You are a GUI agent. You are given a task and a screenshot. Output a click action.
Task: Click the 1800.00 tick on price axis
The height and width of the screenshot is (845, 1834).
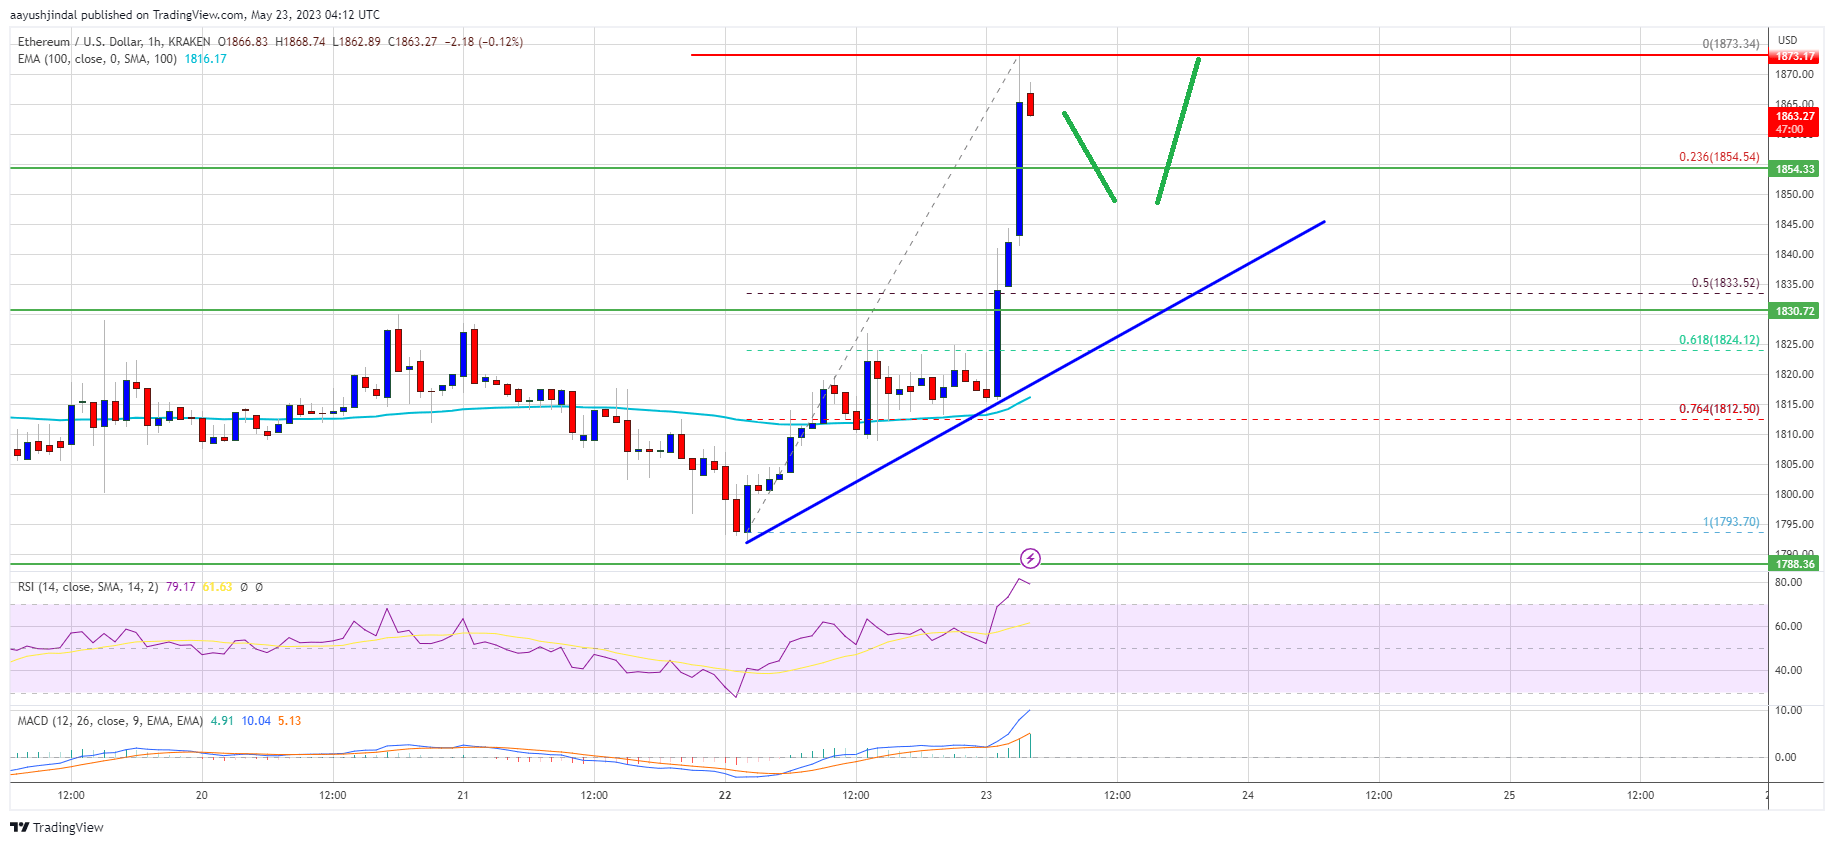(x=1794, y=495)
